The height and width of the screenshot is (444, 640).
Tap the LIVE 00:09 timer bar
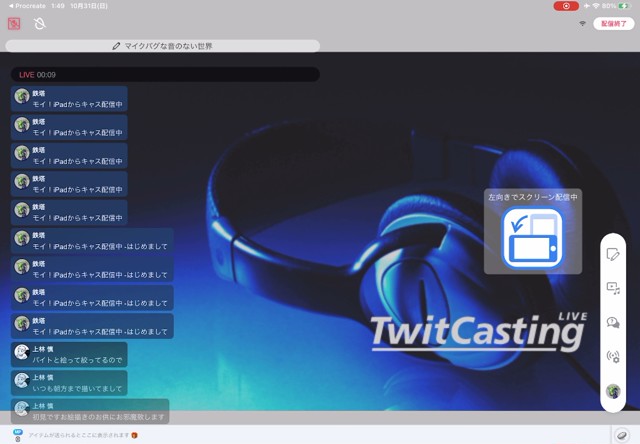[165, 75]
